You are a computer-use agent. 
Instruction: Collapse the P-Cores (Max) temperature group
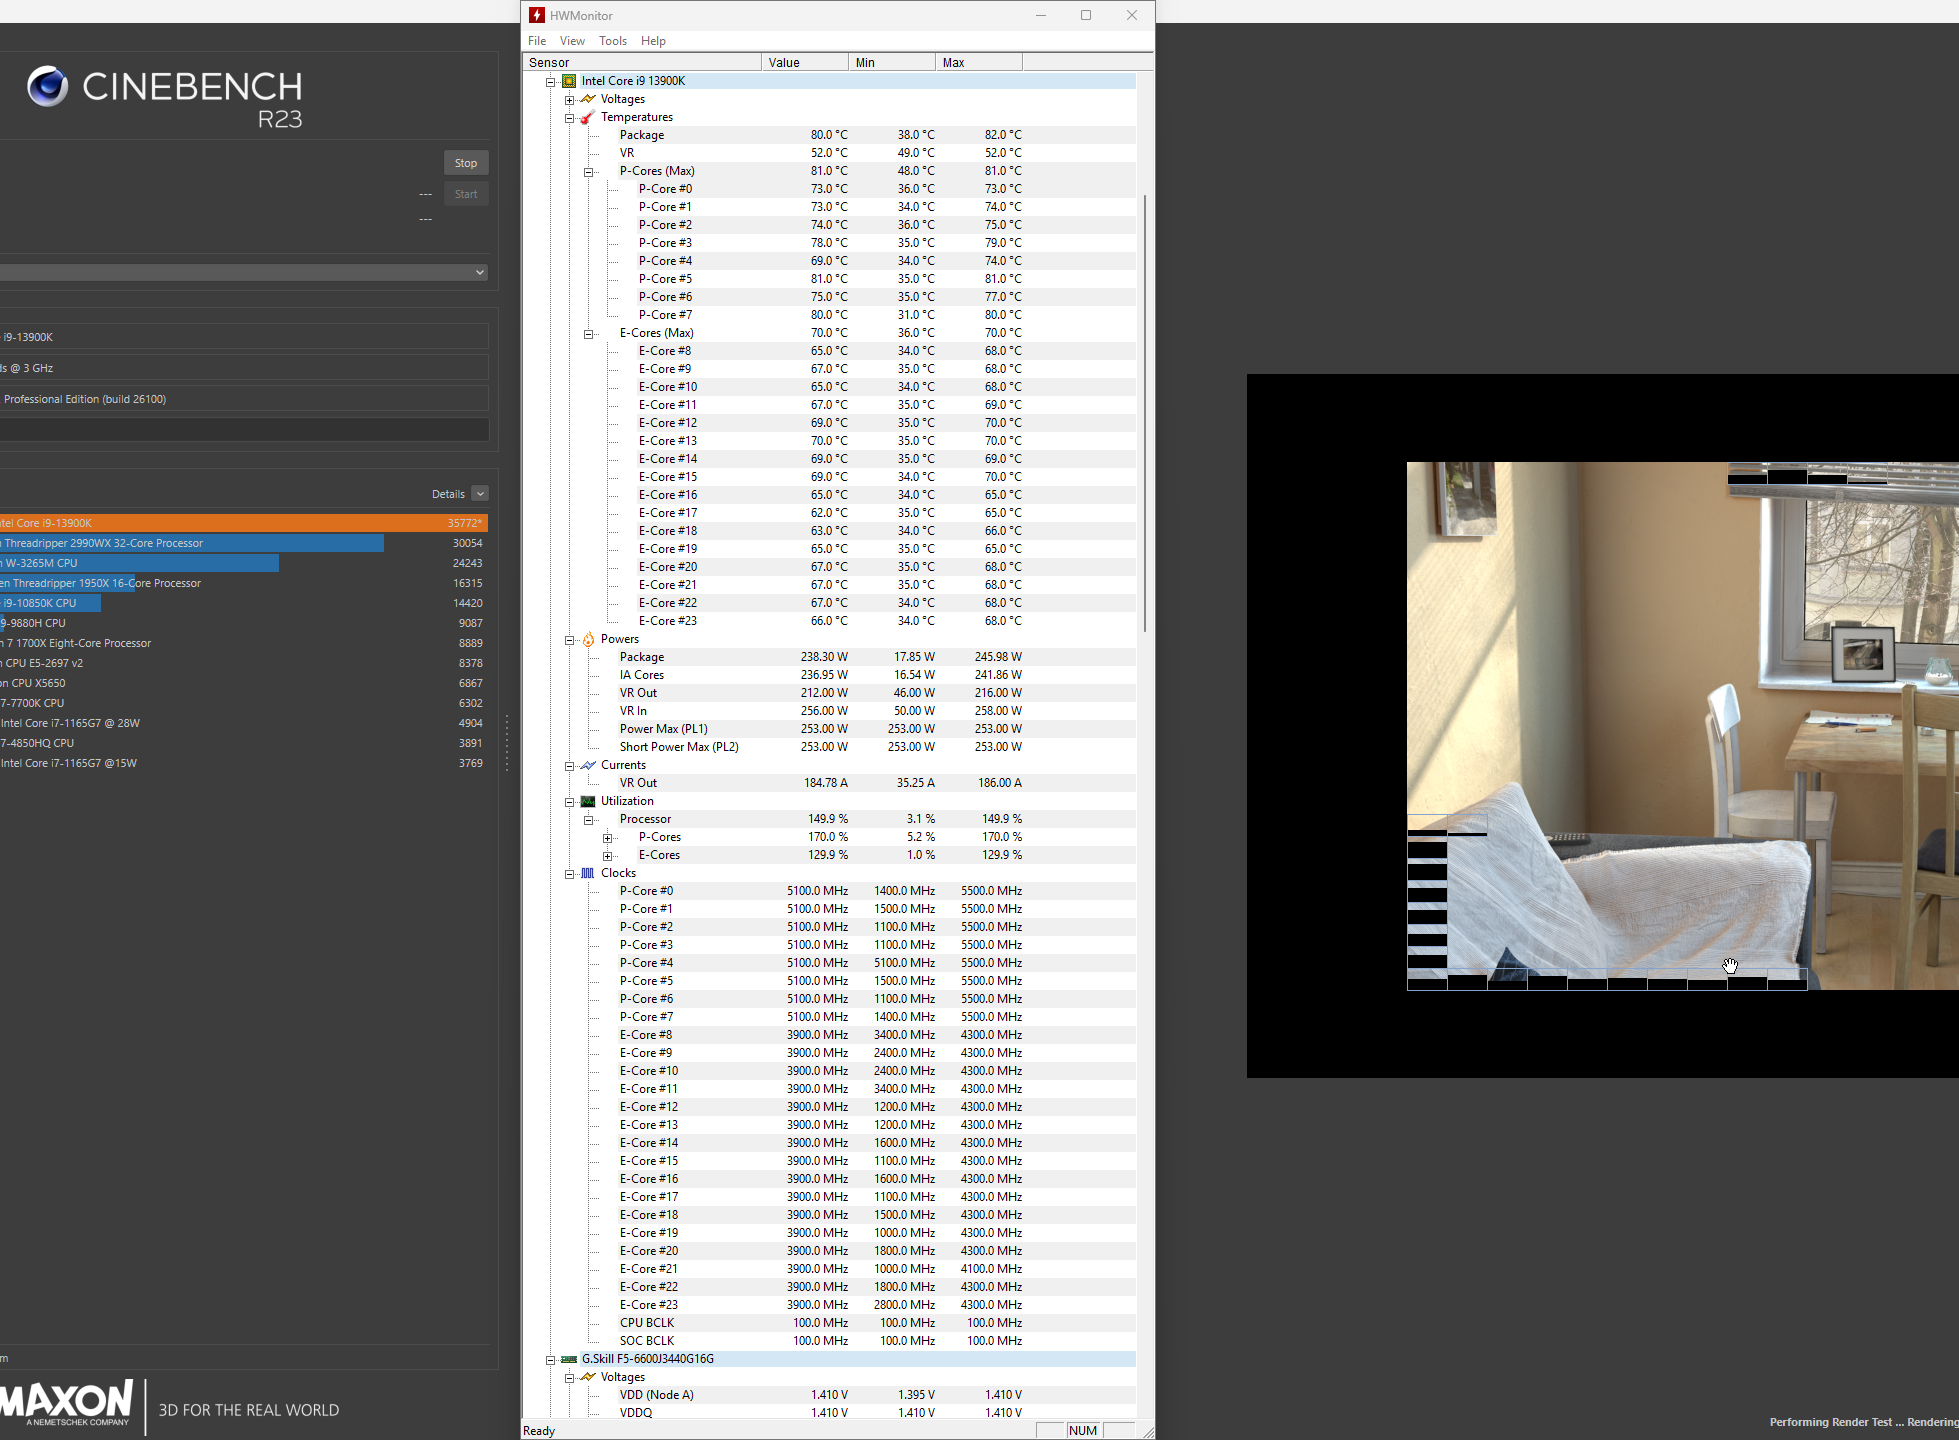(x=589, y=172)
